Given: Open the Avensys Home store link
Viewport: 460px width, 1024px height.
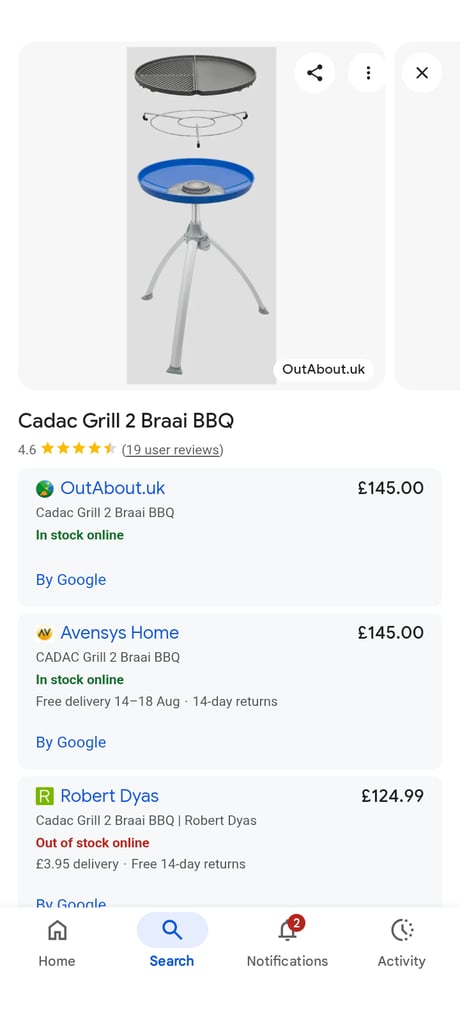Looking at the screenshot, I should coord(120,633).
